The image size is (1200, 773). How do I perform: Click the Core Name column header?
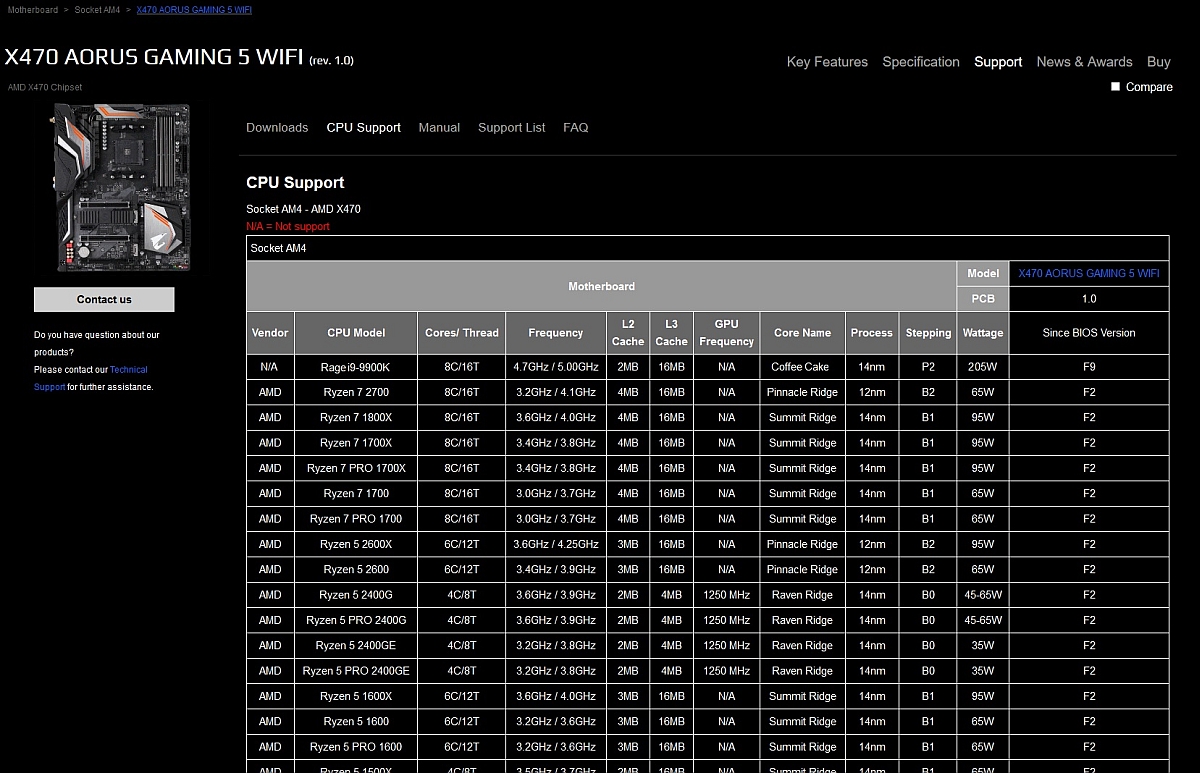(x=803, y=333)
